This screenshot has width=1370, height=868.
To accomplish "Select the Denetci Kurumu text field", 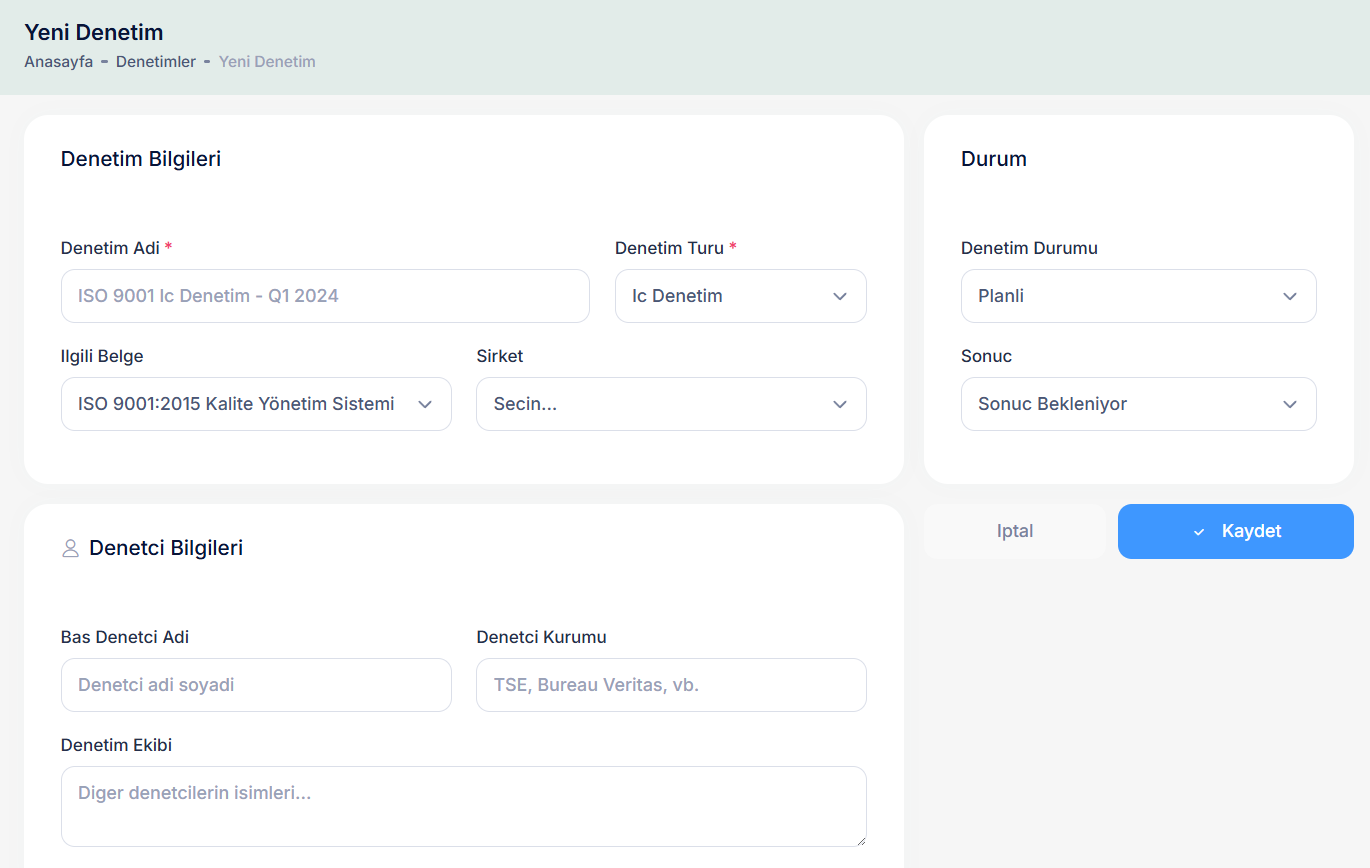I will tap(671, 685).
